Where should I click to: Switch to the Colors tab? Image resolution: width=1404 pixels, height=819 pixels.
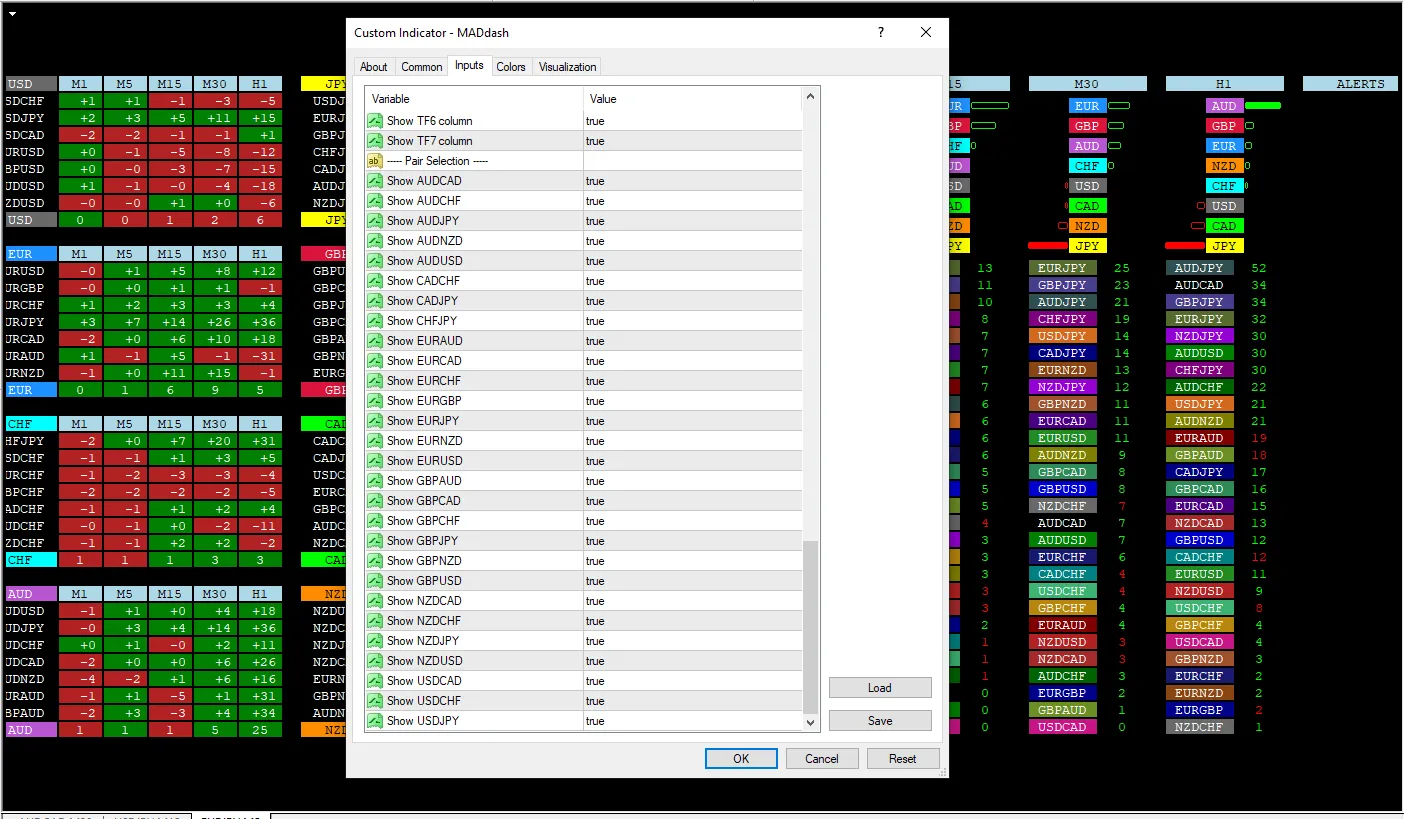point(511,67)
